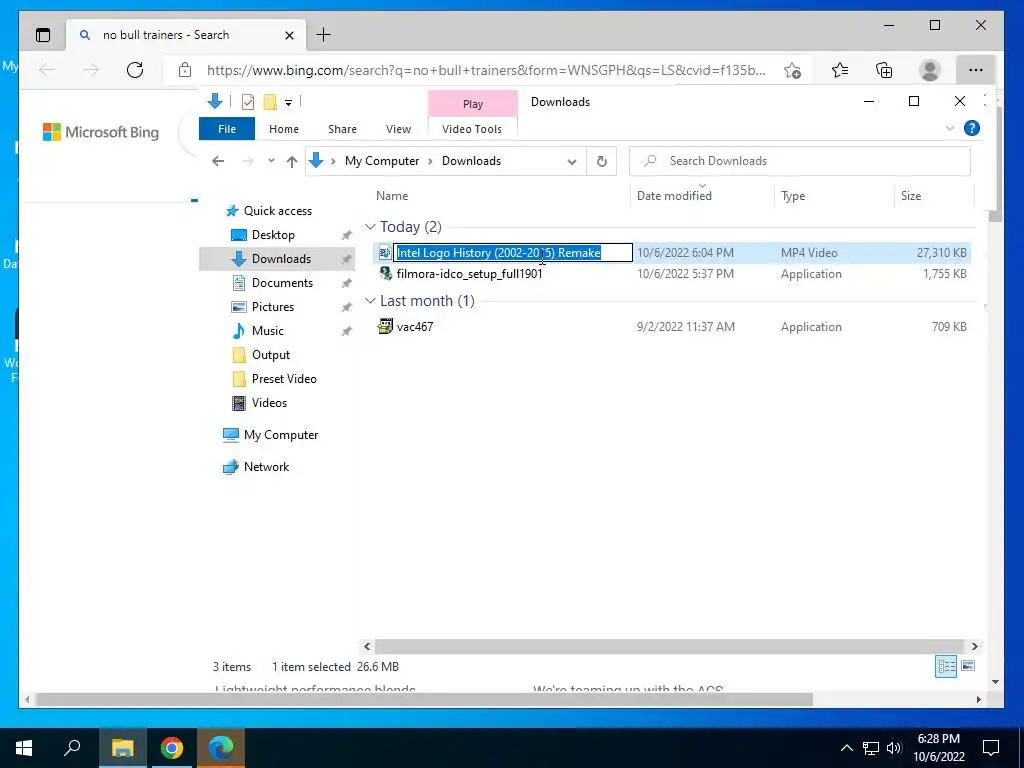Open the View ribbon tab
The width and height of the screenshot is (1024, 768).
pyautogui.click(x=398, y=129)
